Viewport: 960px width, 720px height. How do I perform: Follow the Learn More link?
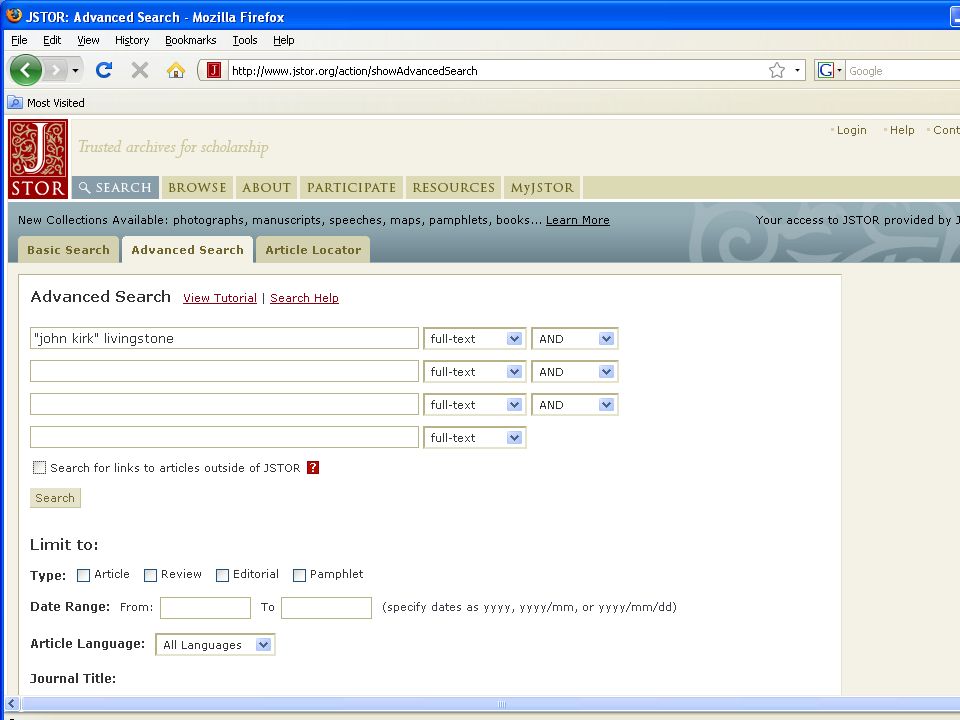point(577,220)
